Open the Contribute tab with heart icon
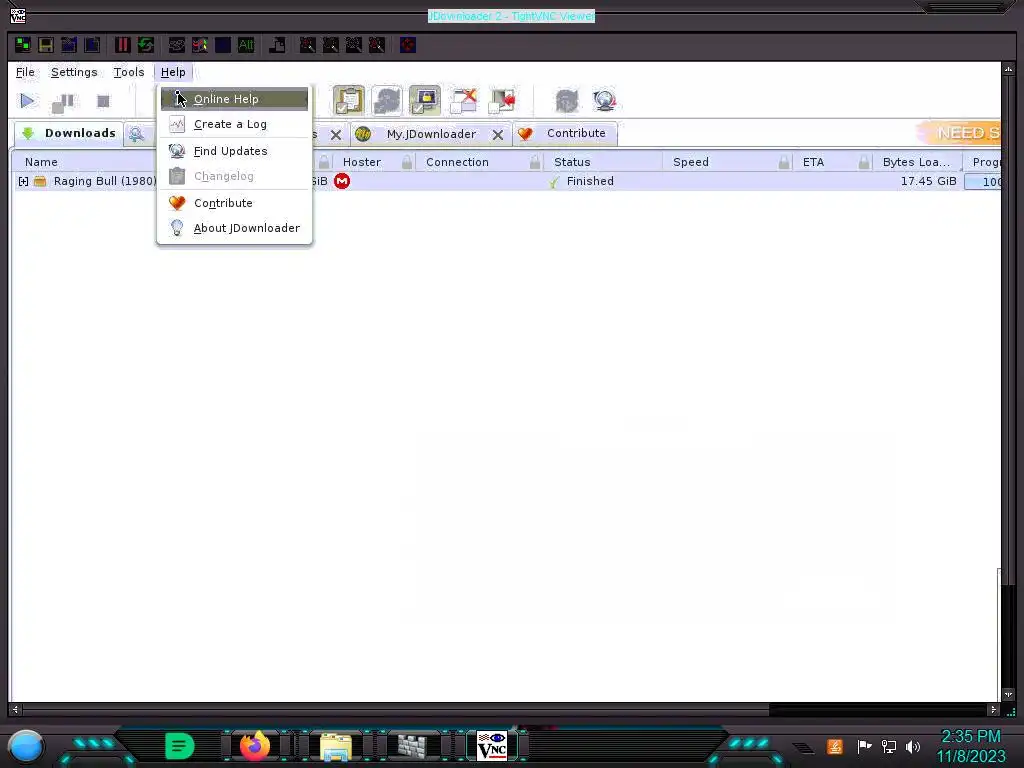 click(564, 133)
